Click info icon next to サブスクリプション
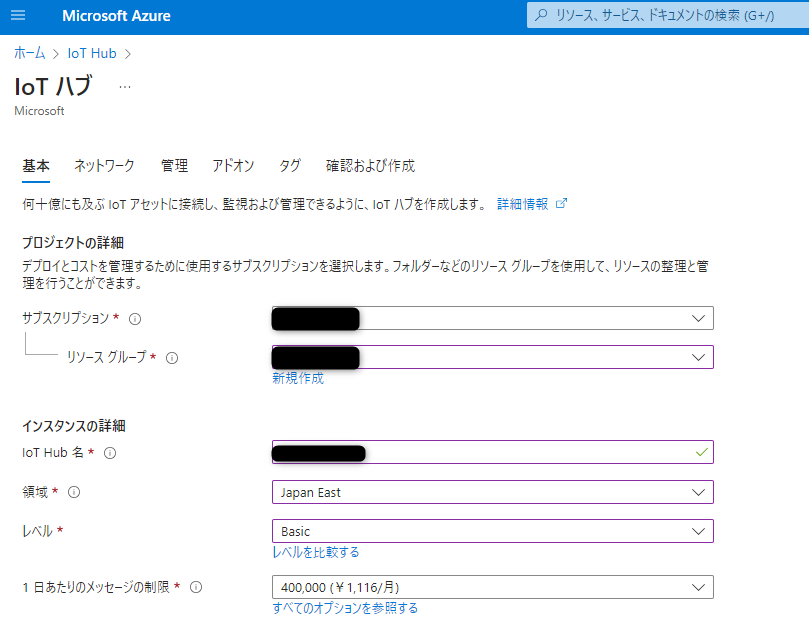809x643 pixels. point(135,319)
